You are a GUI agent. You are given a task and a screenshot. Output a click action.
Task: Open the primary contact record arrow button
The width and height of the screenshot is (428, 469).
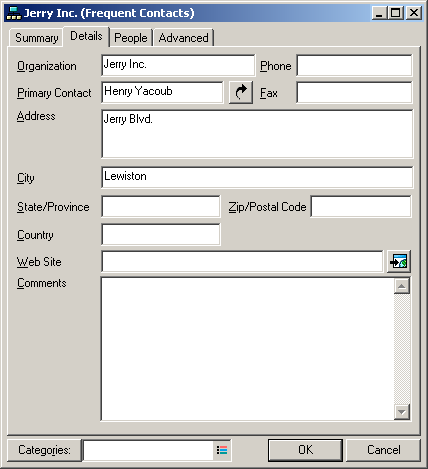click(x=241, y=92)
